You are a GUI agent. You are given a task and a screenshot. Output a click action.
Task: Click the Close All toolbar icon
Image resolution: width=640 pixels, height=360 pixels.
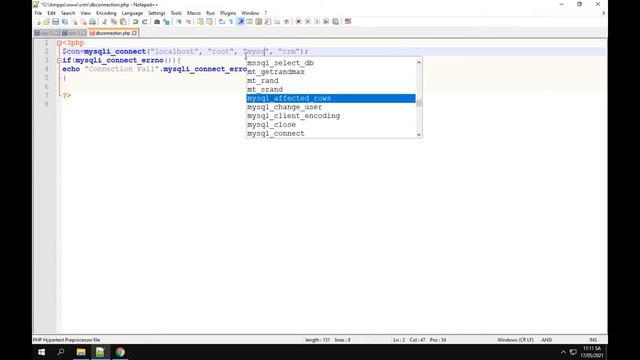(x=83, y=22)
